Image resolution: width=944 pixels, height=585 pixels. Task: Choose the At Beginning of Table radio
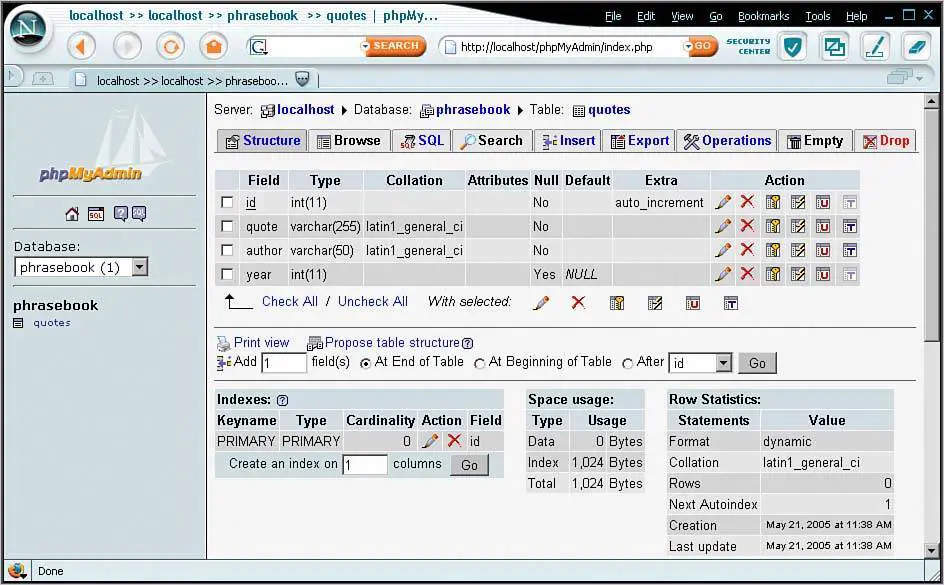tap(479, 364)
